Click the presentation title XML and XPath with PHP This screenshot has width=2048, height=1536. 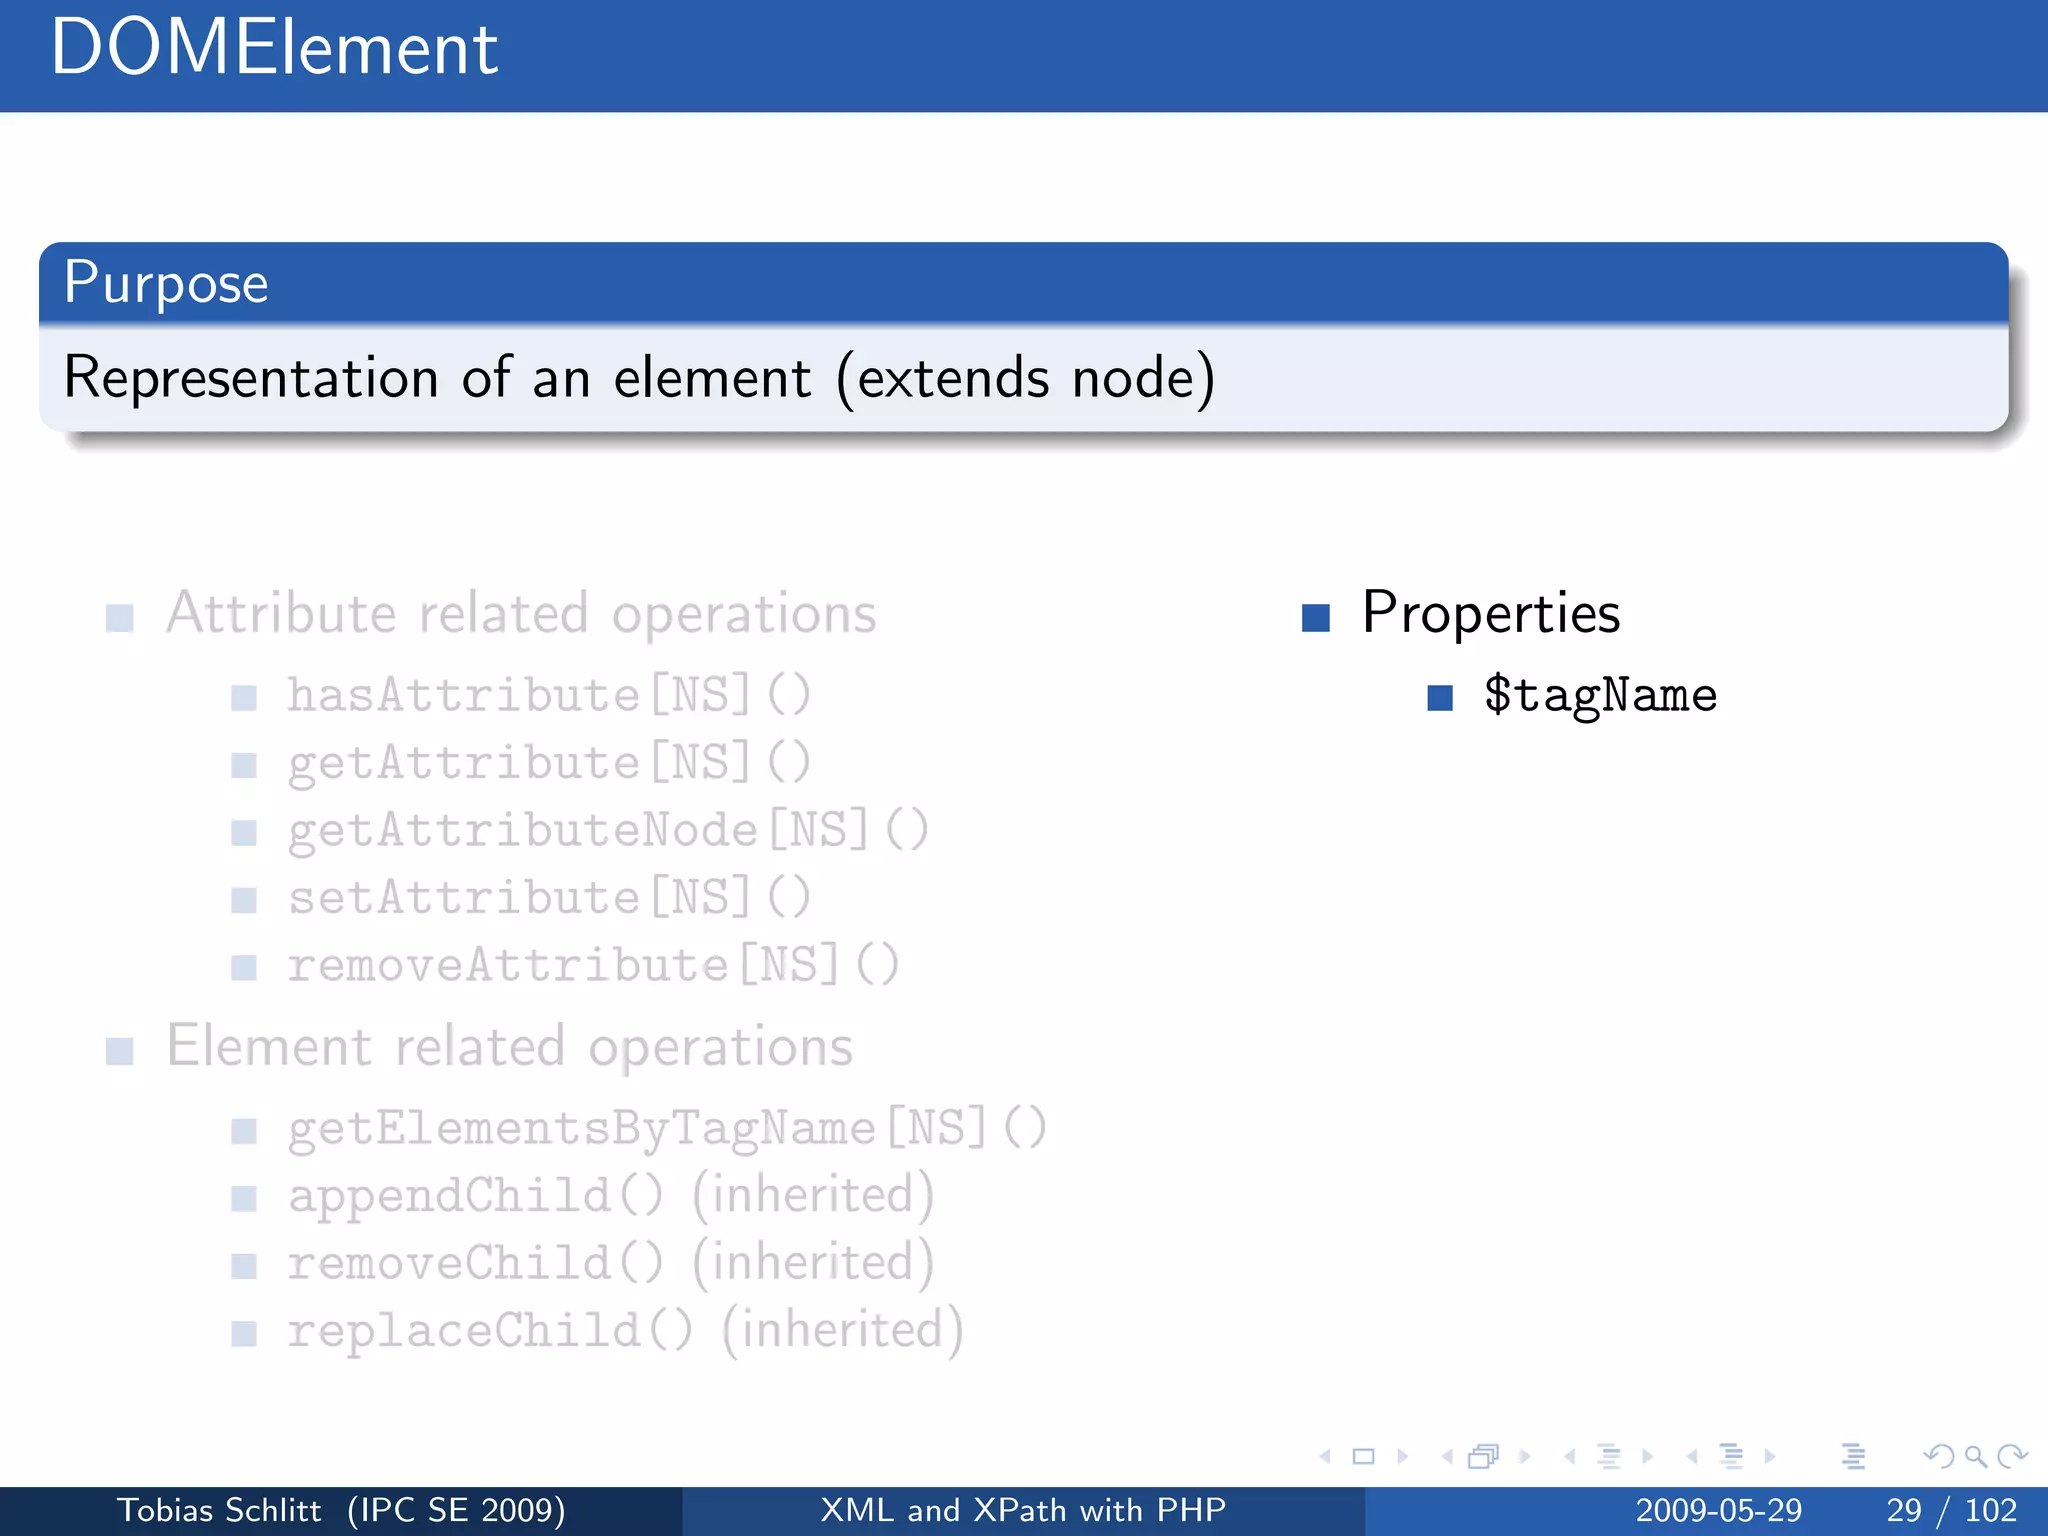pyautogui.click(x=1023, y=1510)
